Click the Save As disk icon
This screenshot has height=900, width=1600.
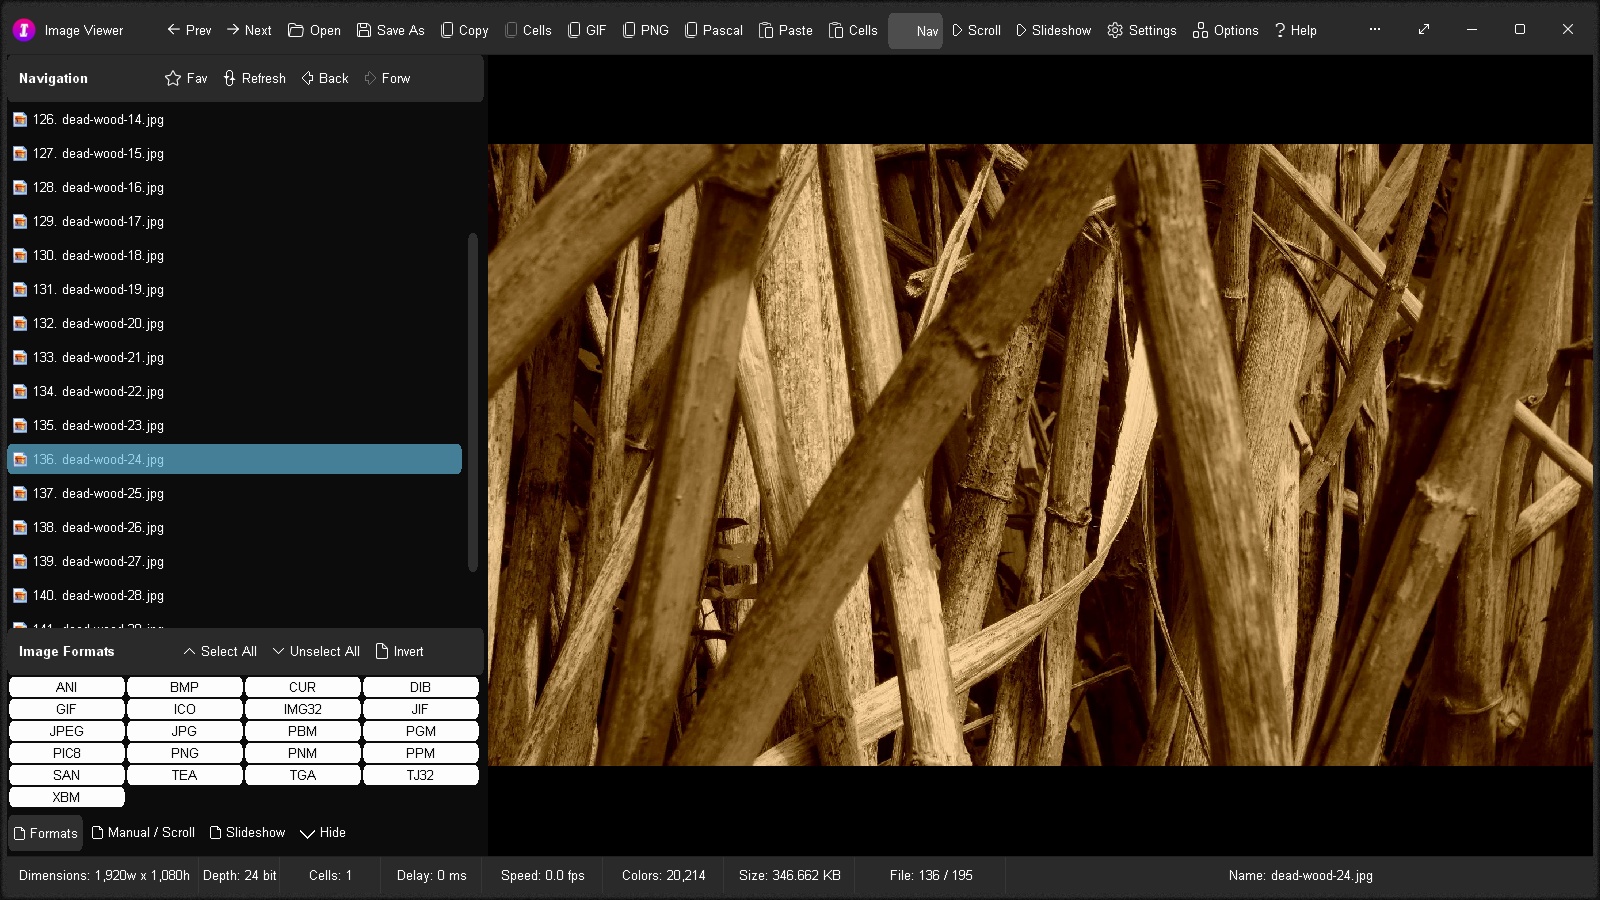click(x=365, y=30)
